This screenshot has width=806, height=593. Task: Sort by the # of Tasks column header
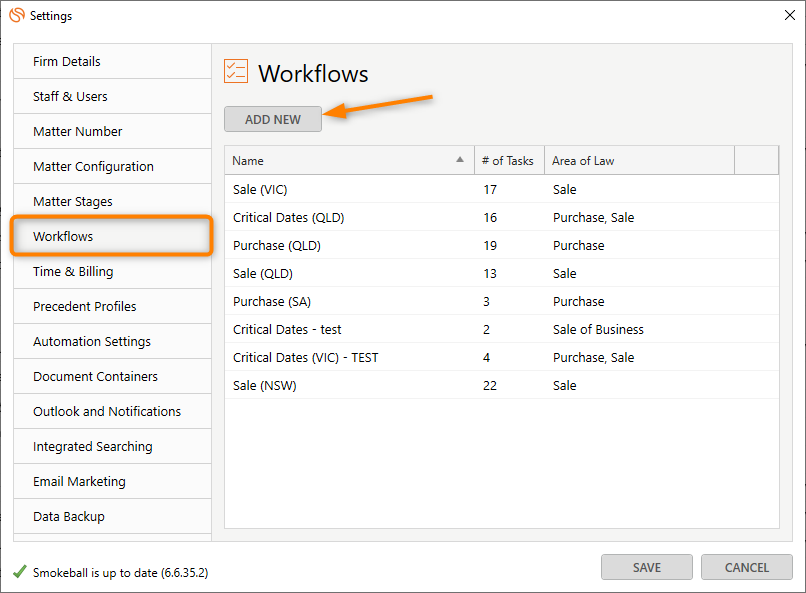507,160
